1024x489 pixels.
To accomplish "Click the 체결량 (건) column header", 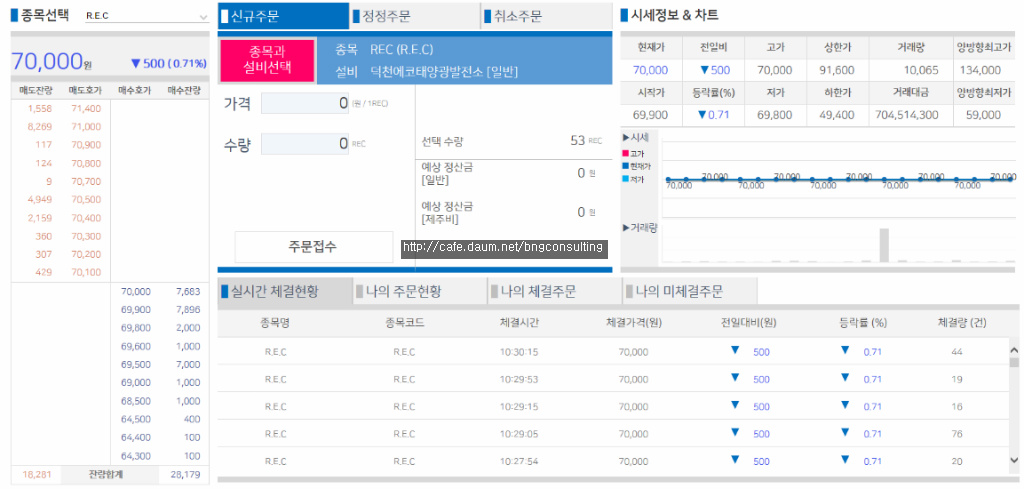I will tap(961, 323).
